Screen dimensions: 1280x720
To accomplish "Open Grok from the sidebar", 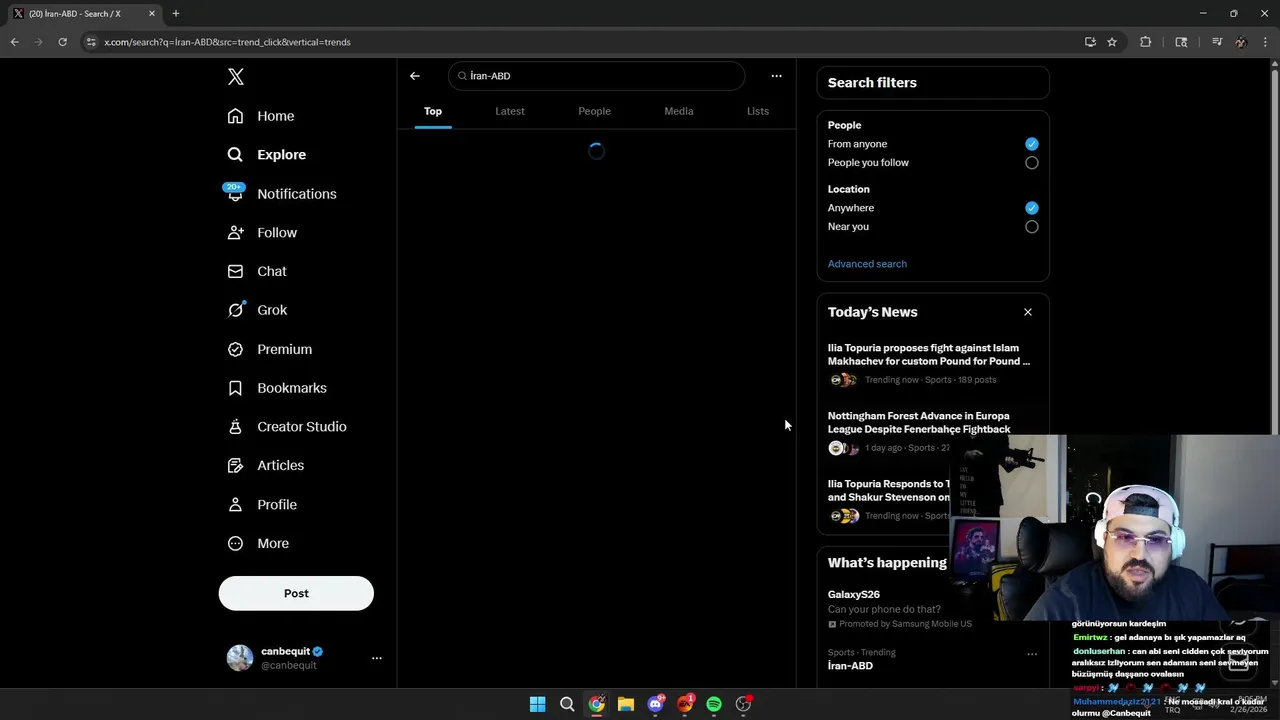I will (258, 310).
